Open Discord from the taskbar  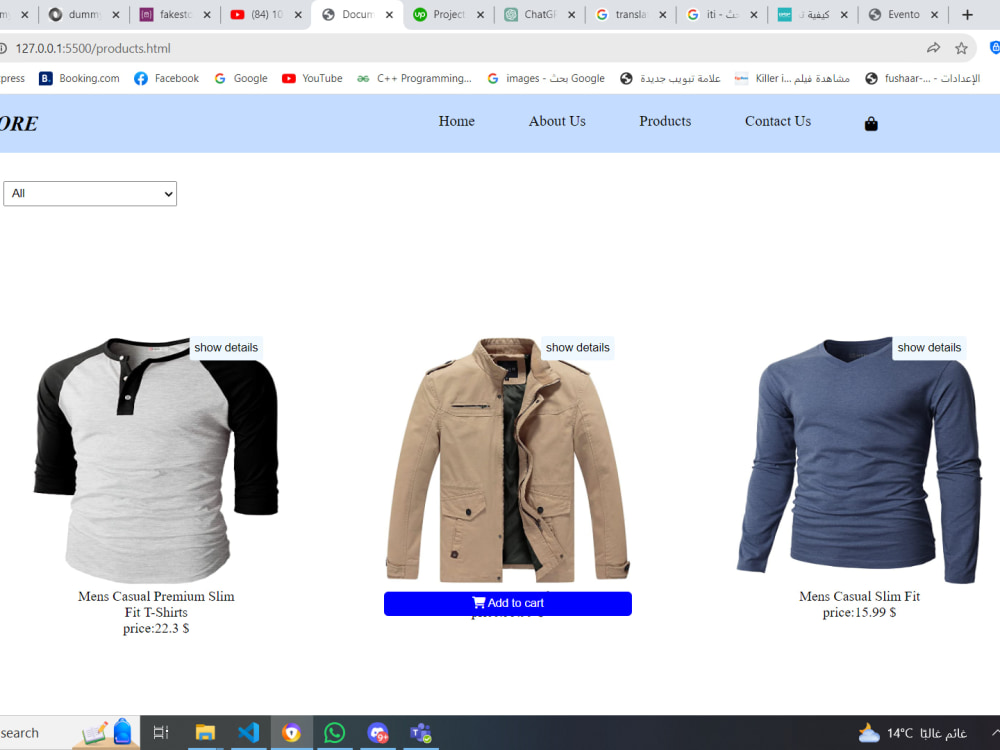click(x=378, y=733)
